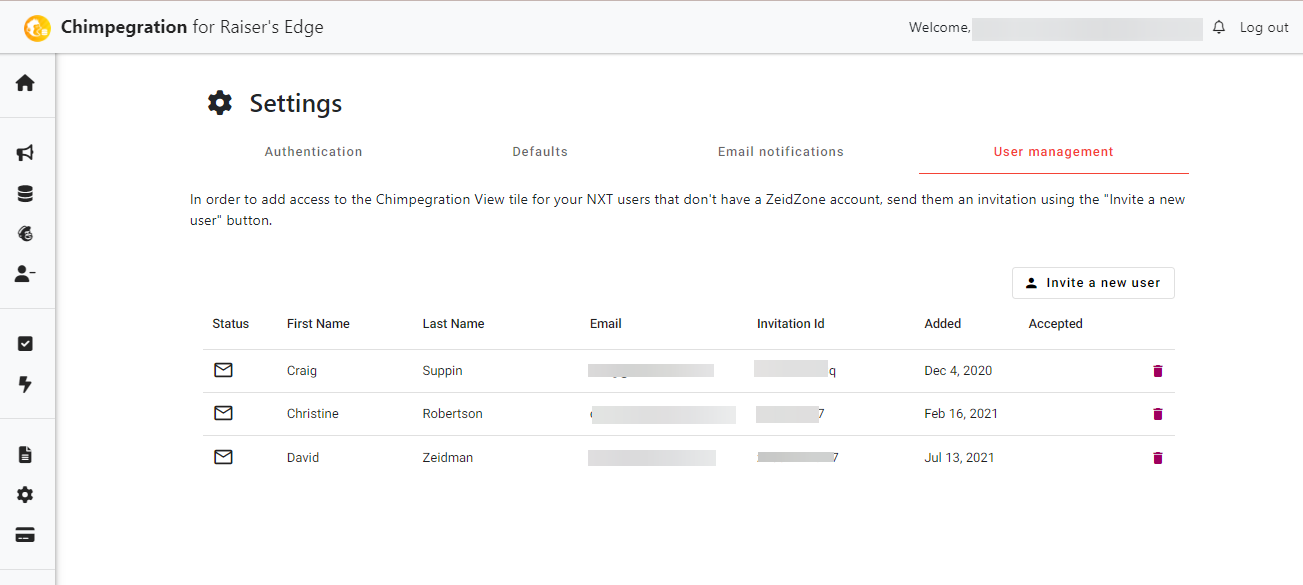Screen dimensions: 1303x585
Task: Delete David Zeidman's invitation
Action: 1158,458
